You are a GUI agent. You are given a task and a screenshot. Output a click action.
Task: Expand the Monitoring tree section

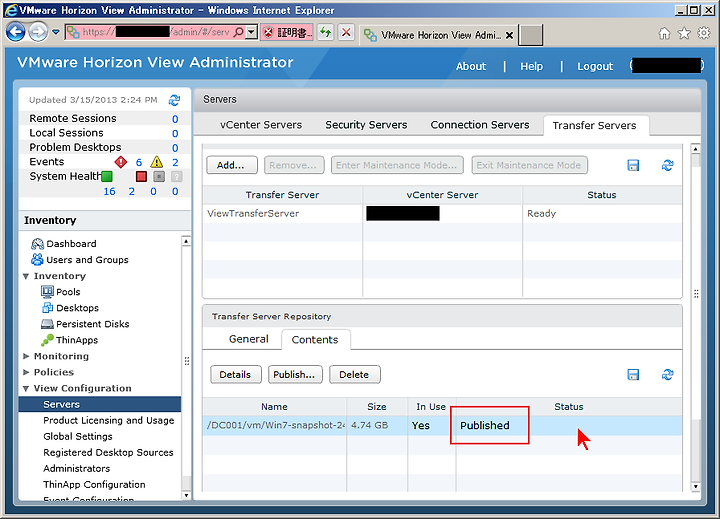(26, 356)
